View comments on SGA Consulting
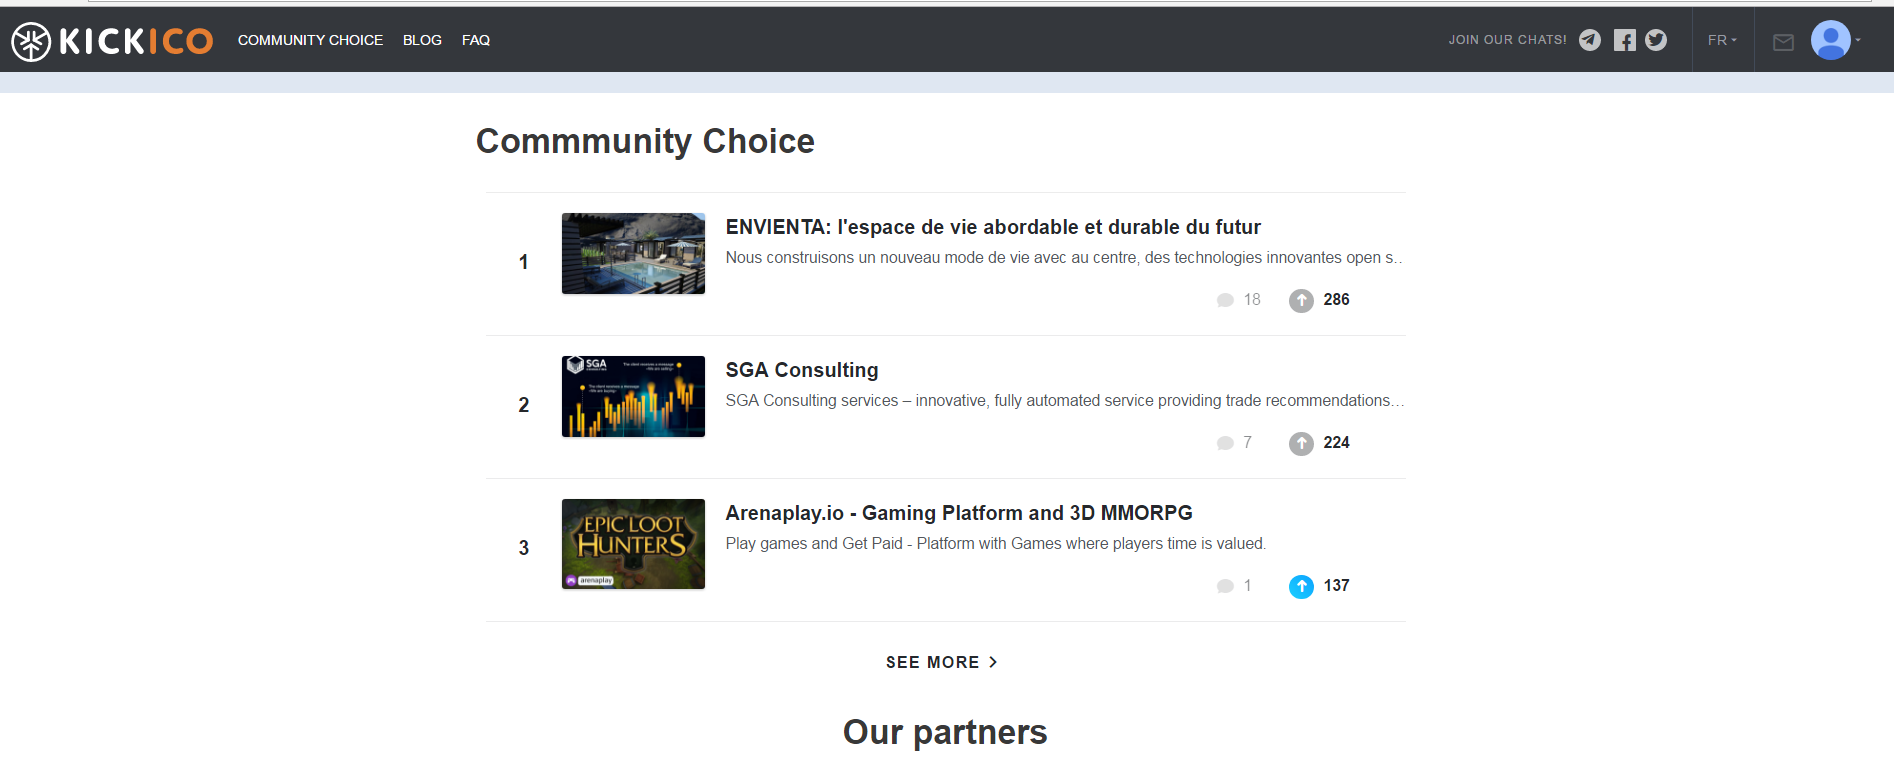This screenshot has width=1894, height=774. tap(1234, 443)
